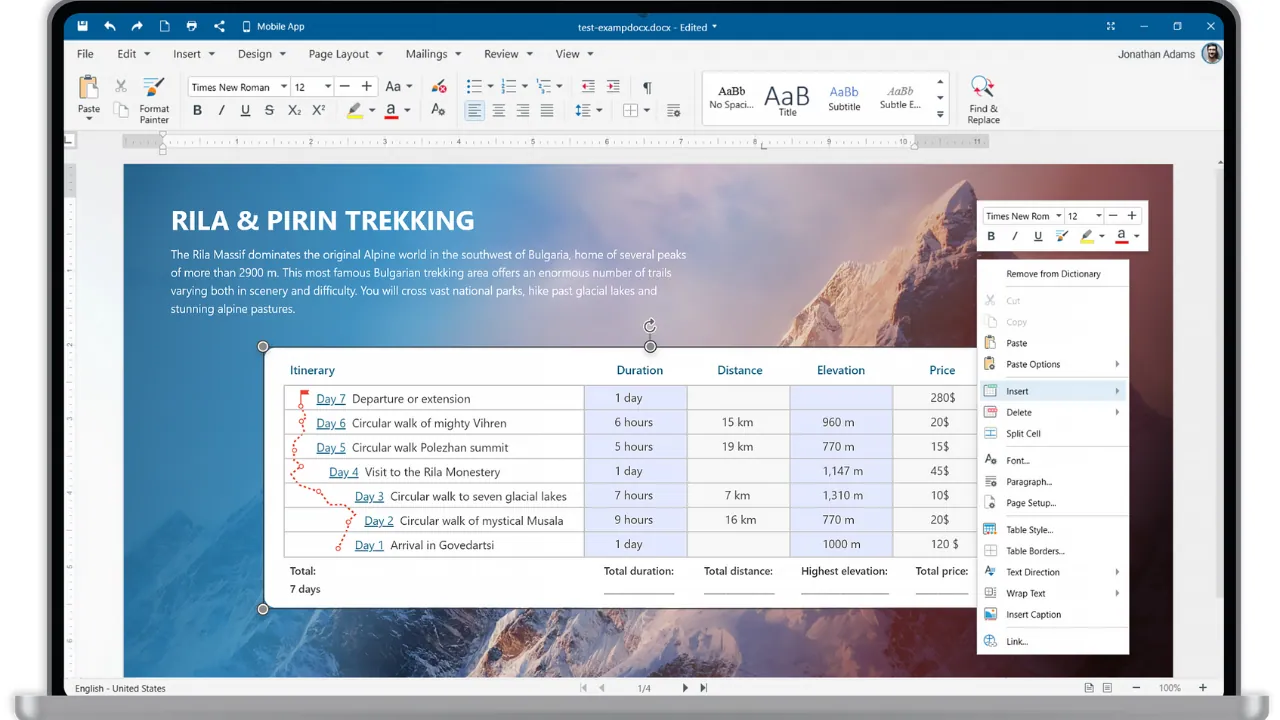Image resolution: width=1280 pixels, height=720 pixels.
Task: Toggle Bold in floating mini toolbar
Action: point(991,236)
